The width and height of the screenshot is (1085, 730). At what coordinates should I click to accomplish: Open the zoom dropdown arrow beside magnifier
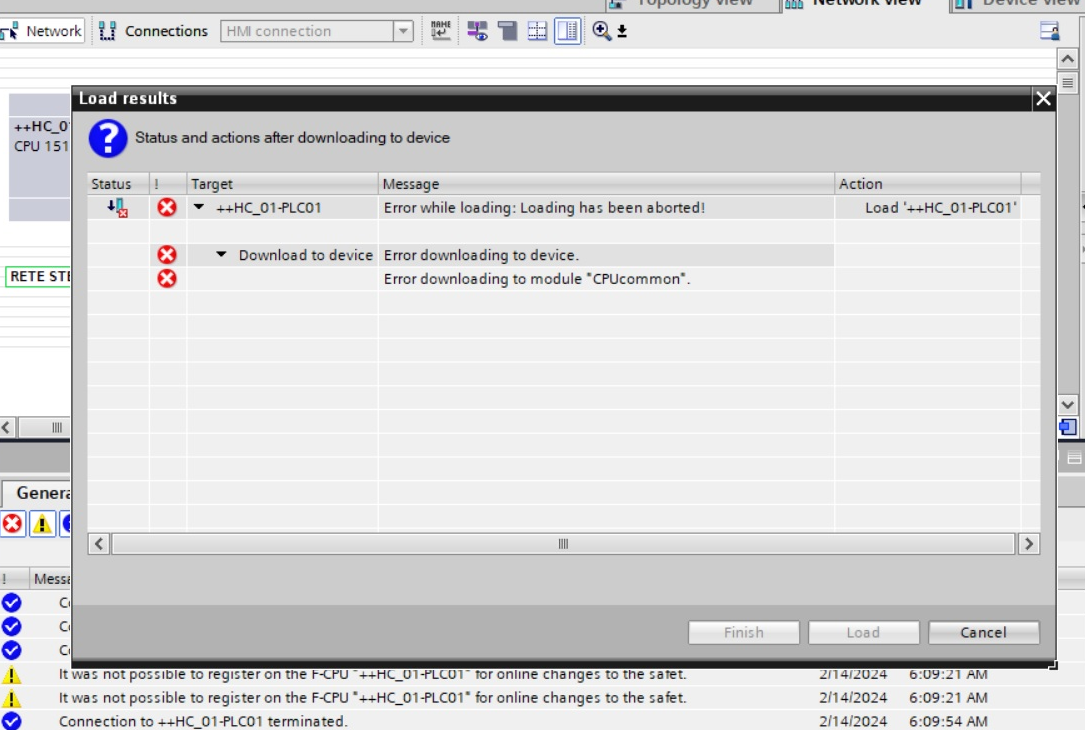tap(622, 31)
